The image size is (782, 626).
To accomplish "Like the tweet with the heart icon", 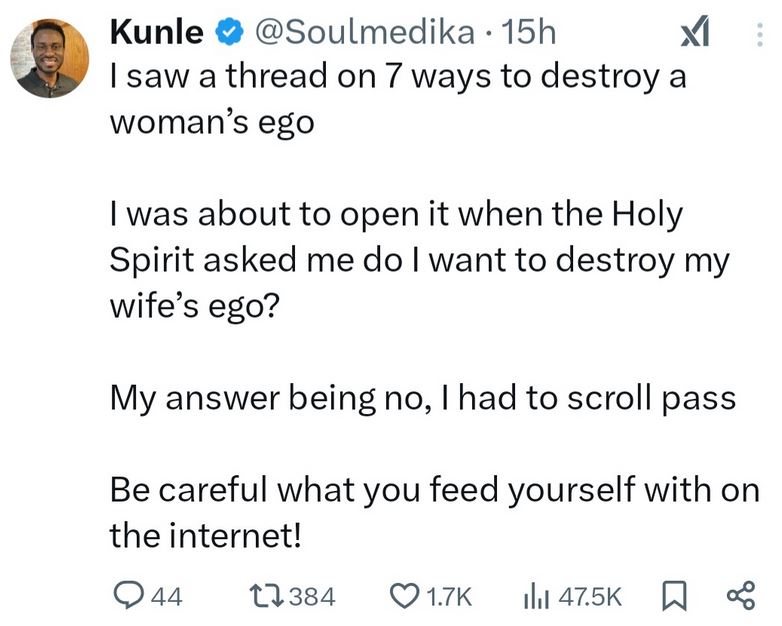I will coord(406,596).
